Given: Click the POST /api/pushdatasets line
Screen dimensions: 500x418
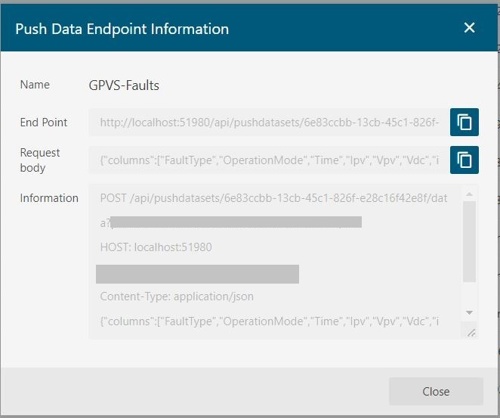Looking at the screenshot, I should (274, 198).
